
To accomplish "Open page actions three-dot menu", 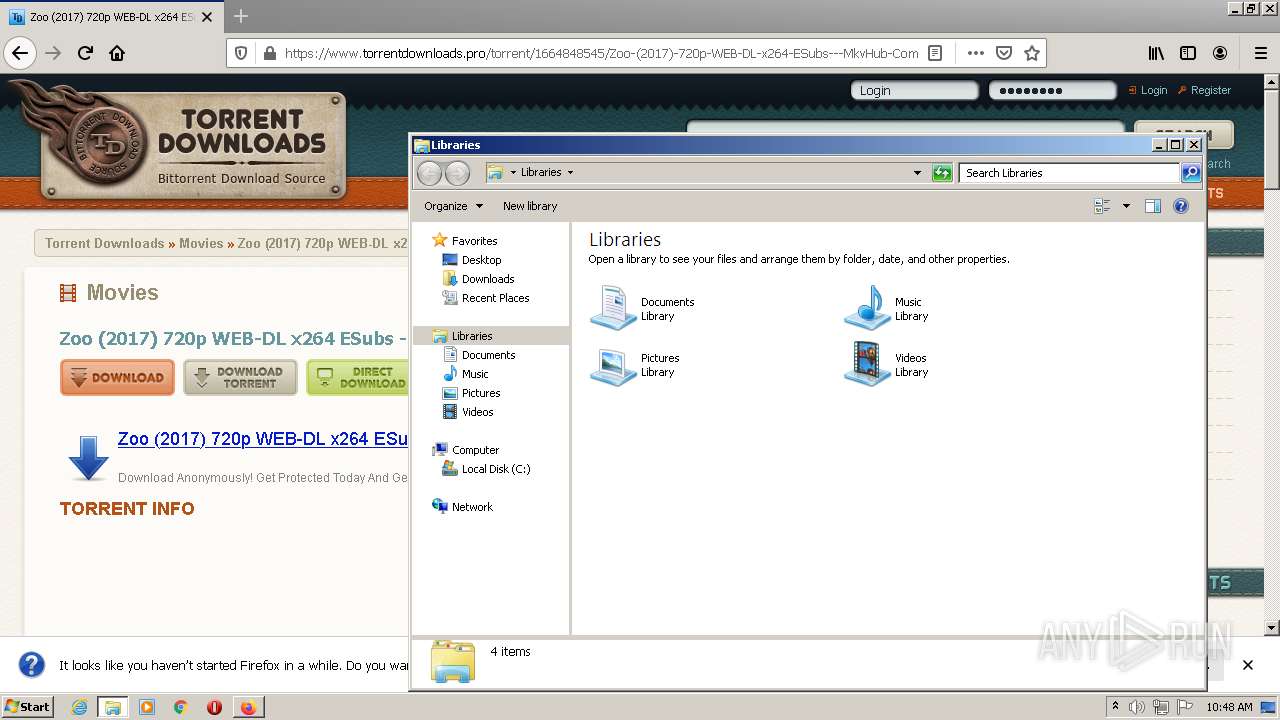I will click(975, 53).
